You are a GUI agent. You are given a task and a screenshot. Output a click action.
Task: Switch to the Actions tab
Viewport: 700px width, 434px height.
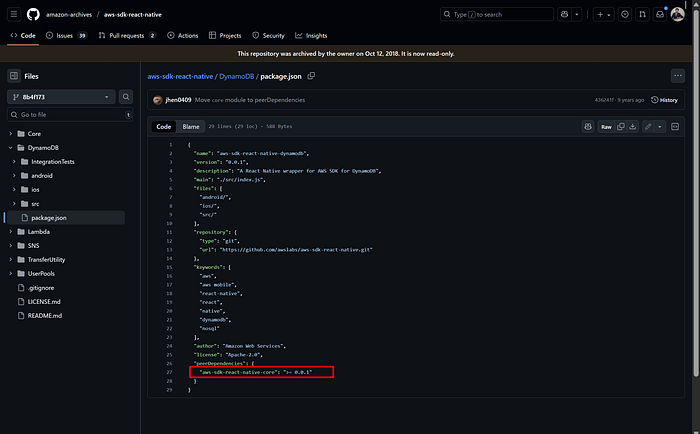point(183,36)
